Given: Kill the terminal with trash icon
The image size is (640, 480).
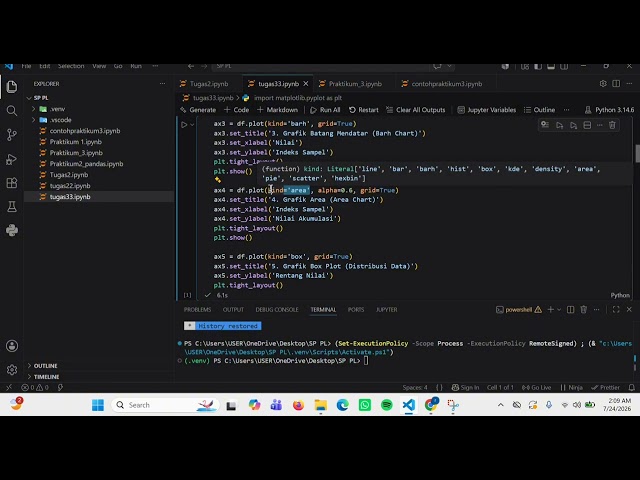Looking at the screenshot, I should pos(584,309).
